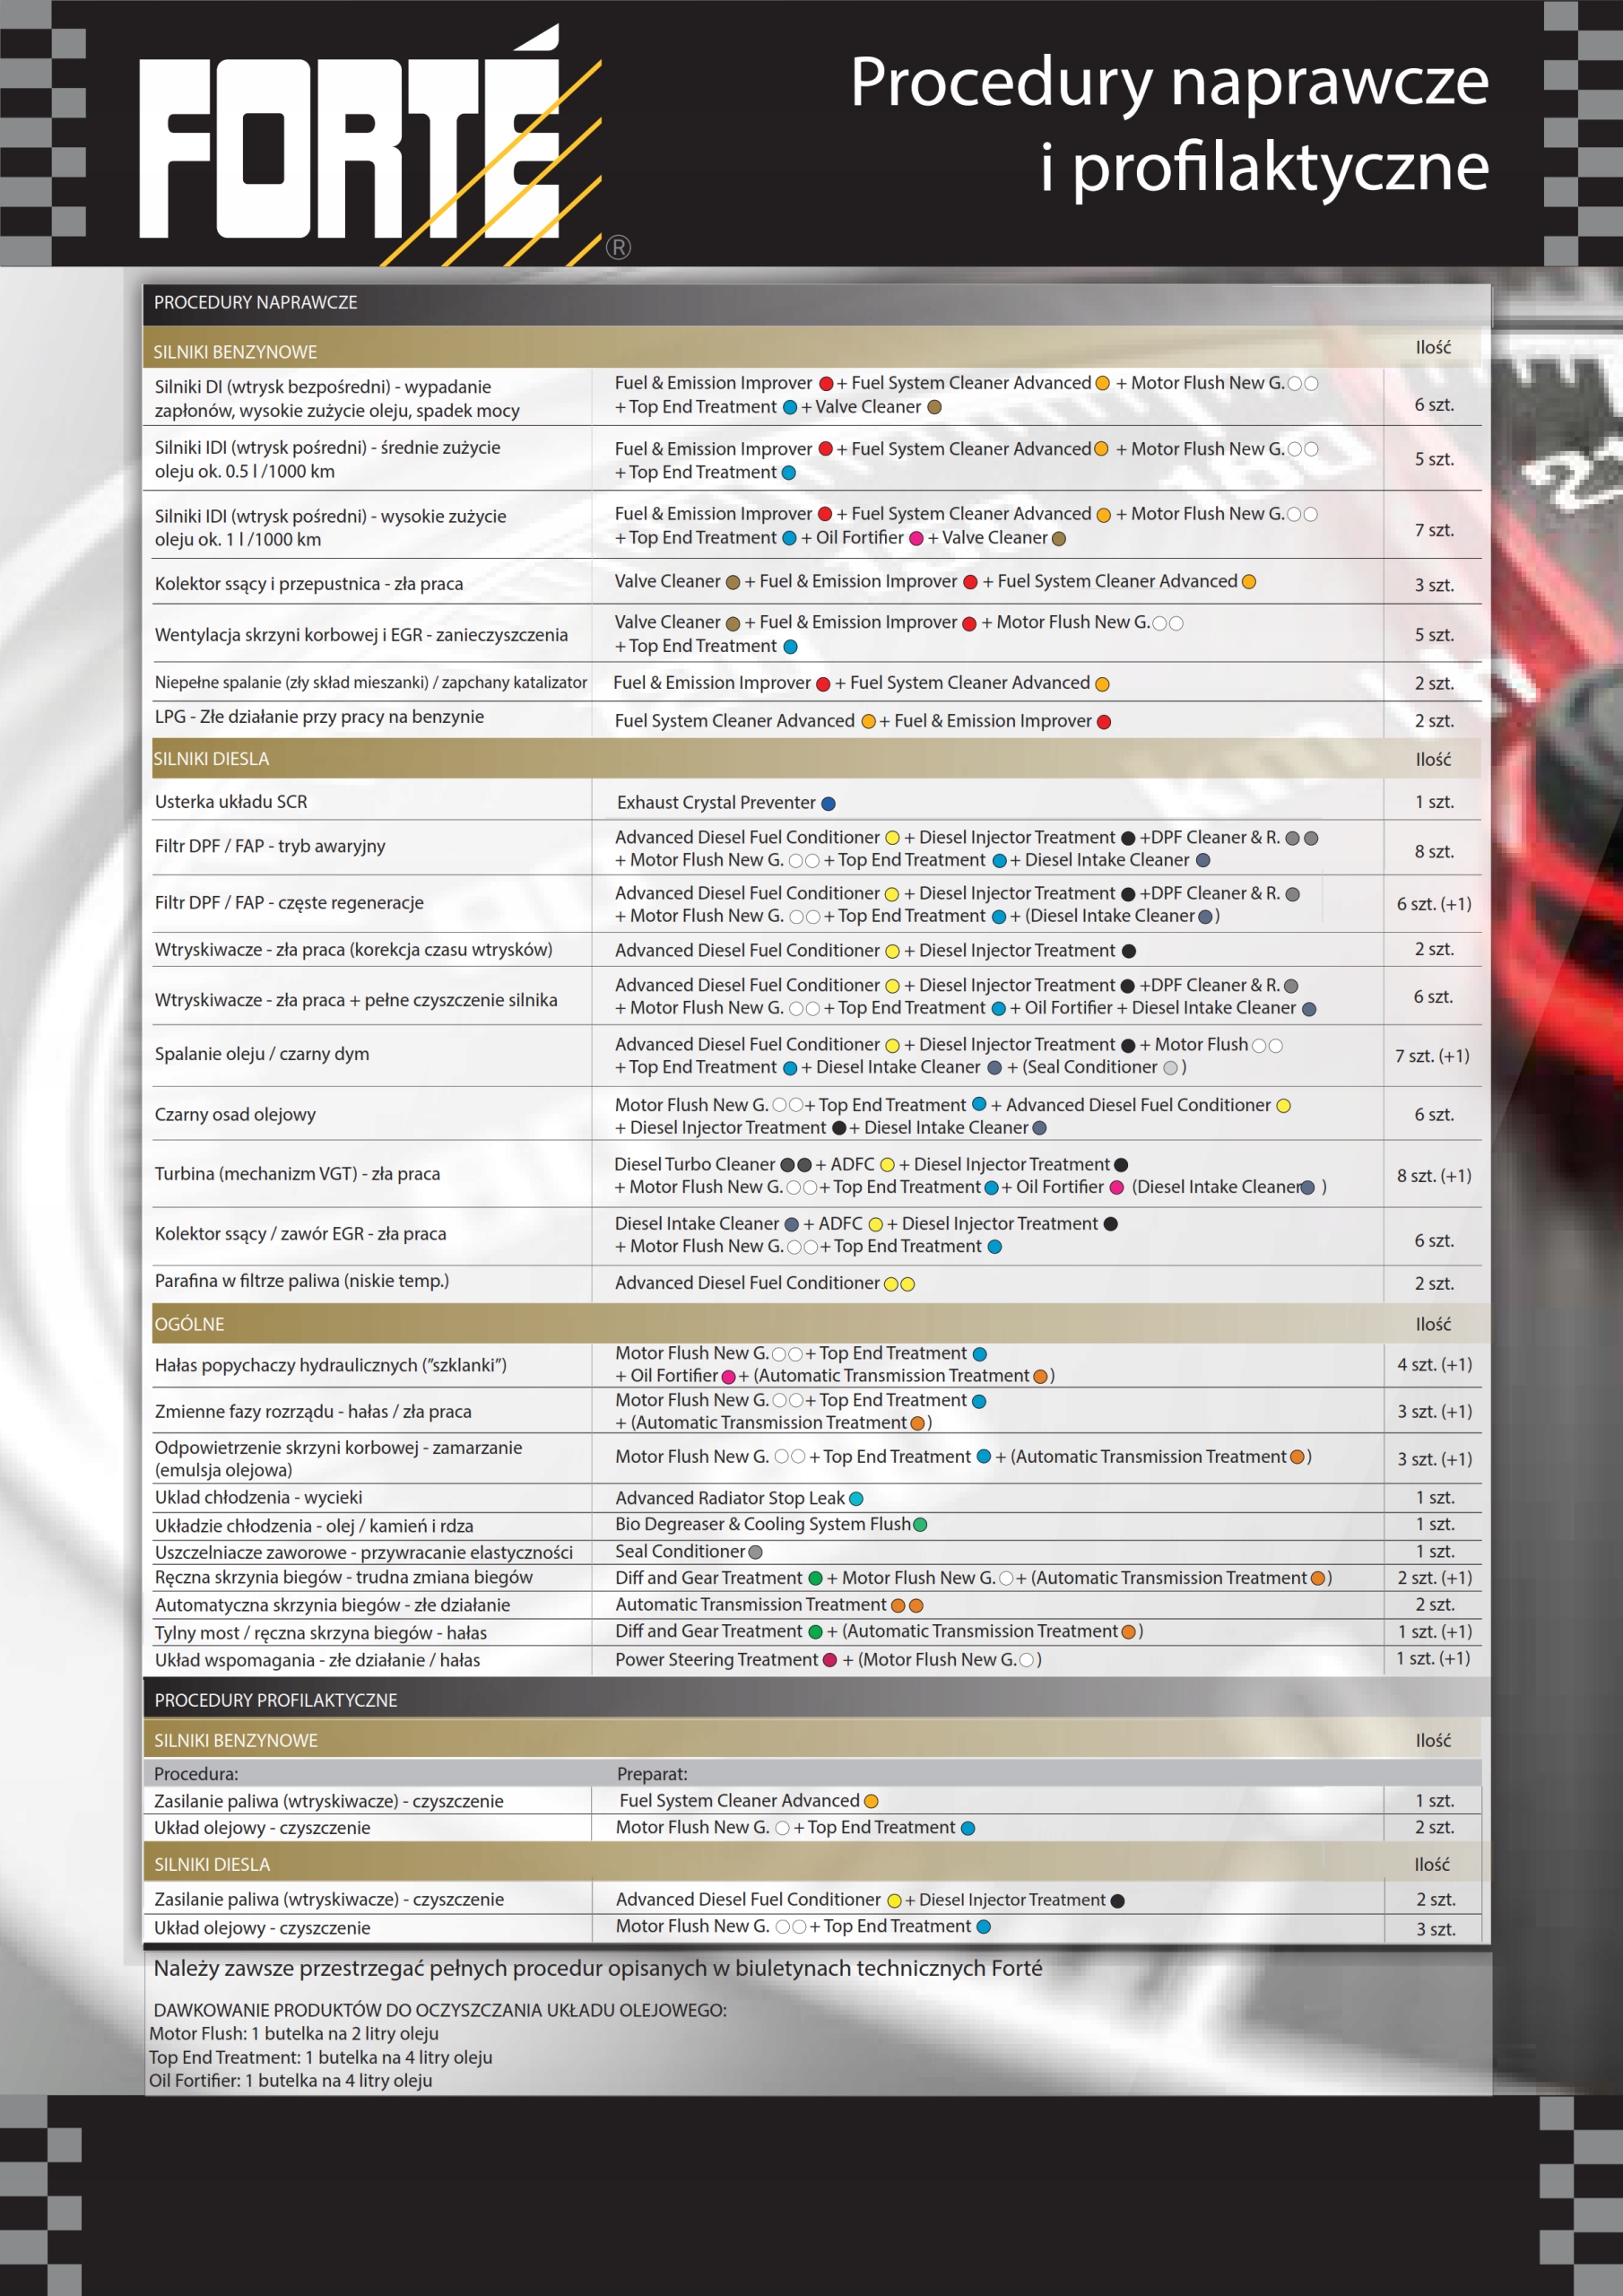Image resolution: width=1623 pixels, height=2296 pixels.
Task: Select "Ręczna skrzynia biegów - trudna zmiana biegów"
Action: click(x=344, y=1578)
